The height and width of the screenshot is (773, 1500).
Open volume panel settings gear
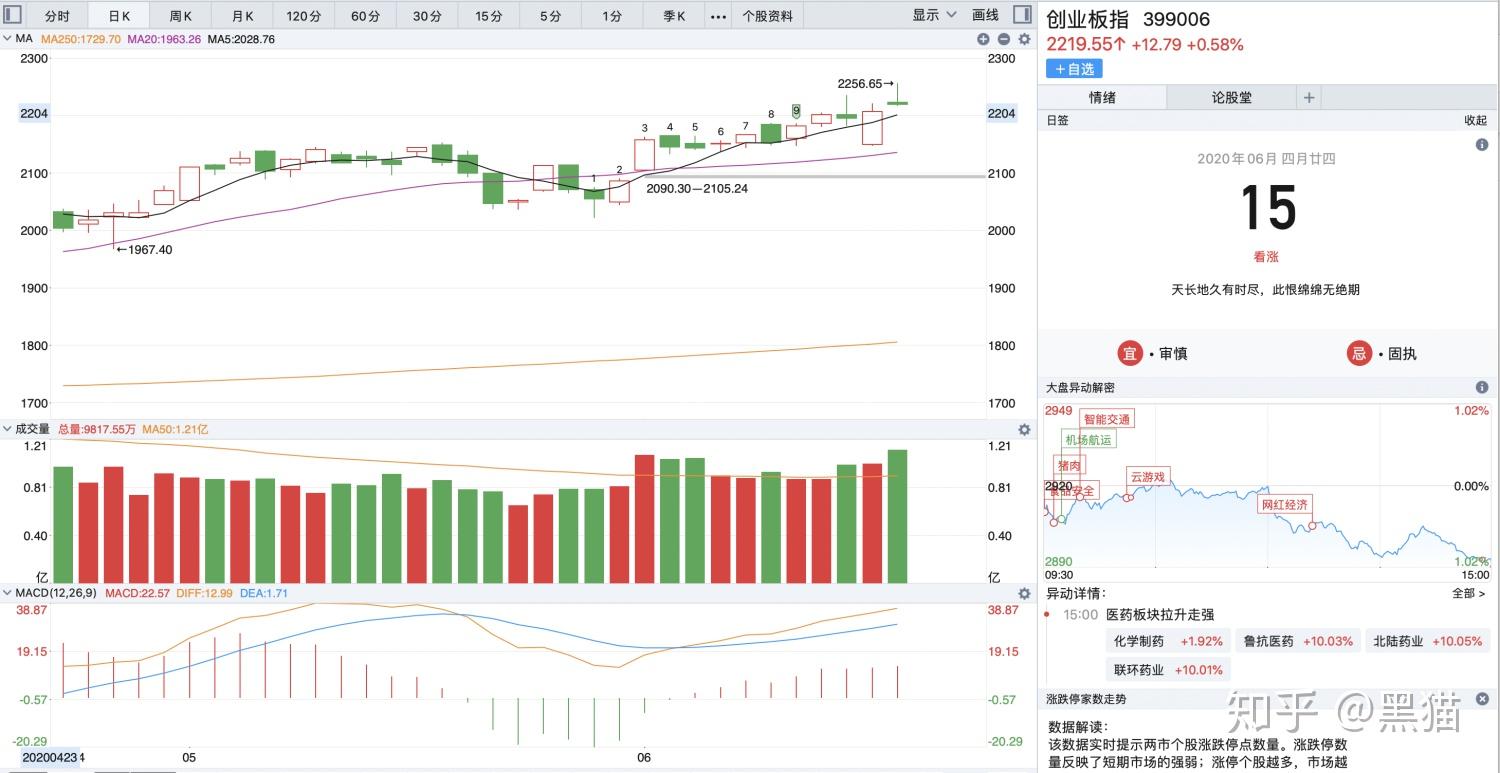click(1024, 429)
